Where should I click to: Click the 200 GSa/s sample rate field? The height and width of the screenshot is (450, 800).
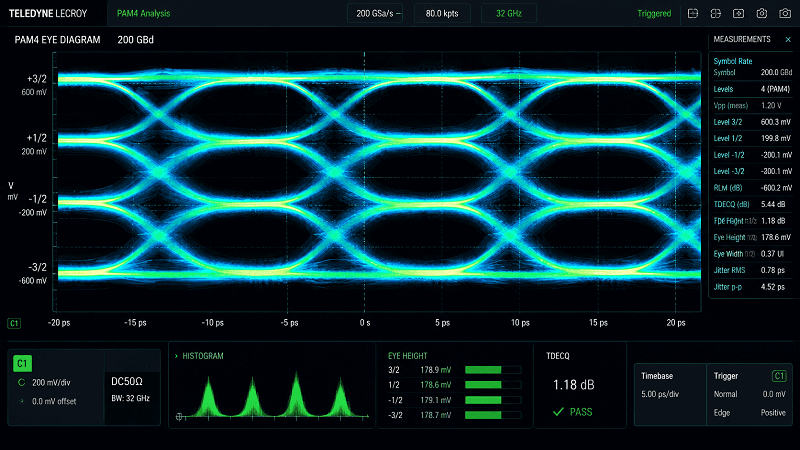point(374,14)
